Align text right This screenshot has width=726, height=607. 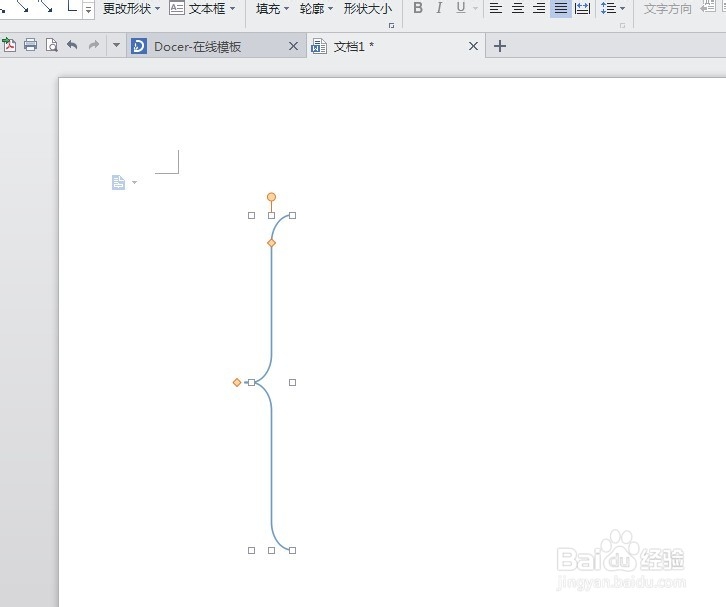[539, 8]
